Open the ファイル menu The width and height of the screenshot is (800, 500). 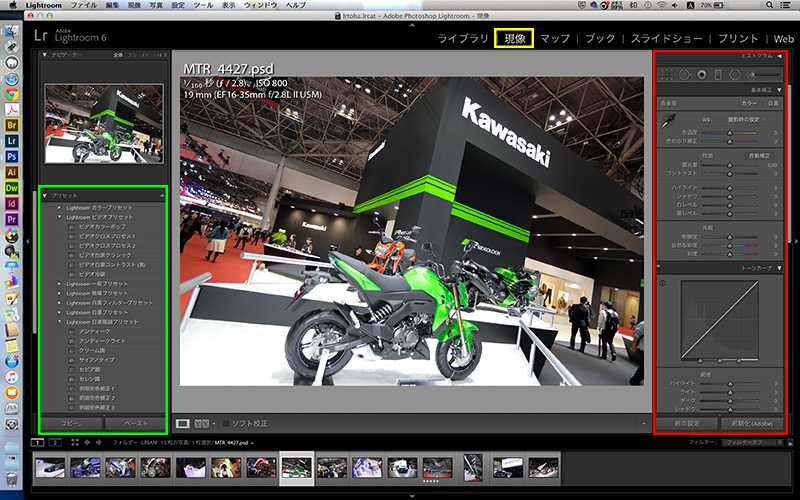[84, 5]
